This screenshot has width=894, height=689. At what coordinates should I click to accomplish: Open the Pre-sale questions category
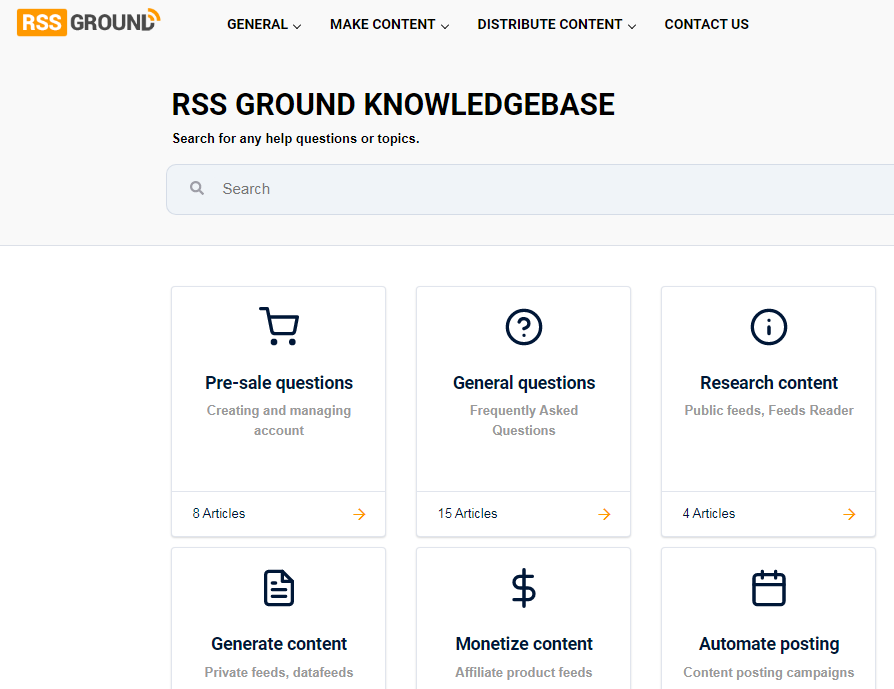pos(279,383)
